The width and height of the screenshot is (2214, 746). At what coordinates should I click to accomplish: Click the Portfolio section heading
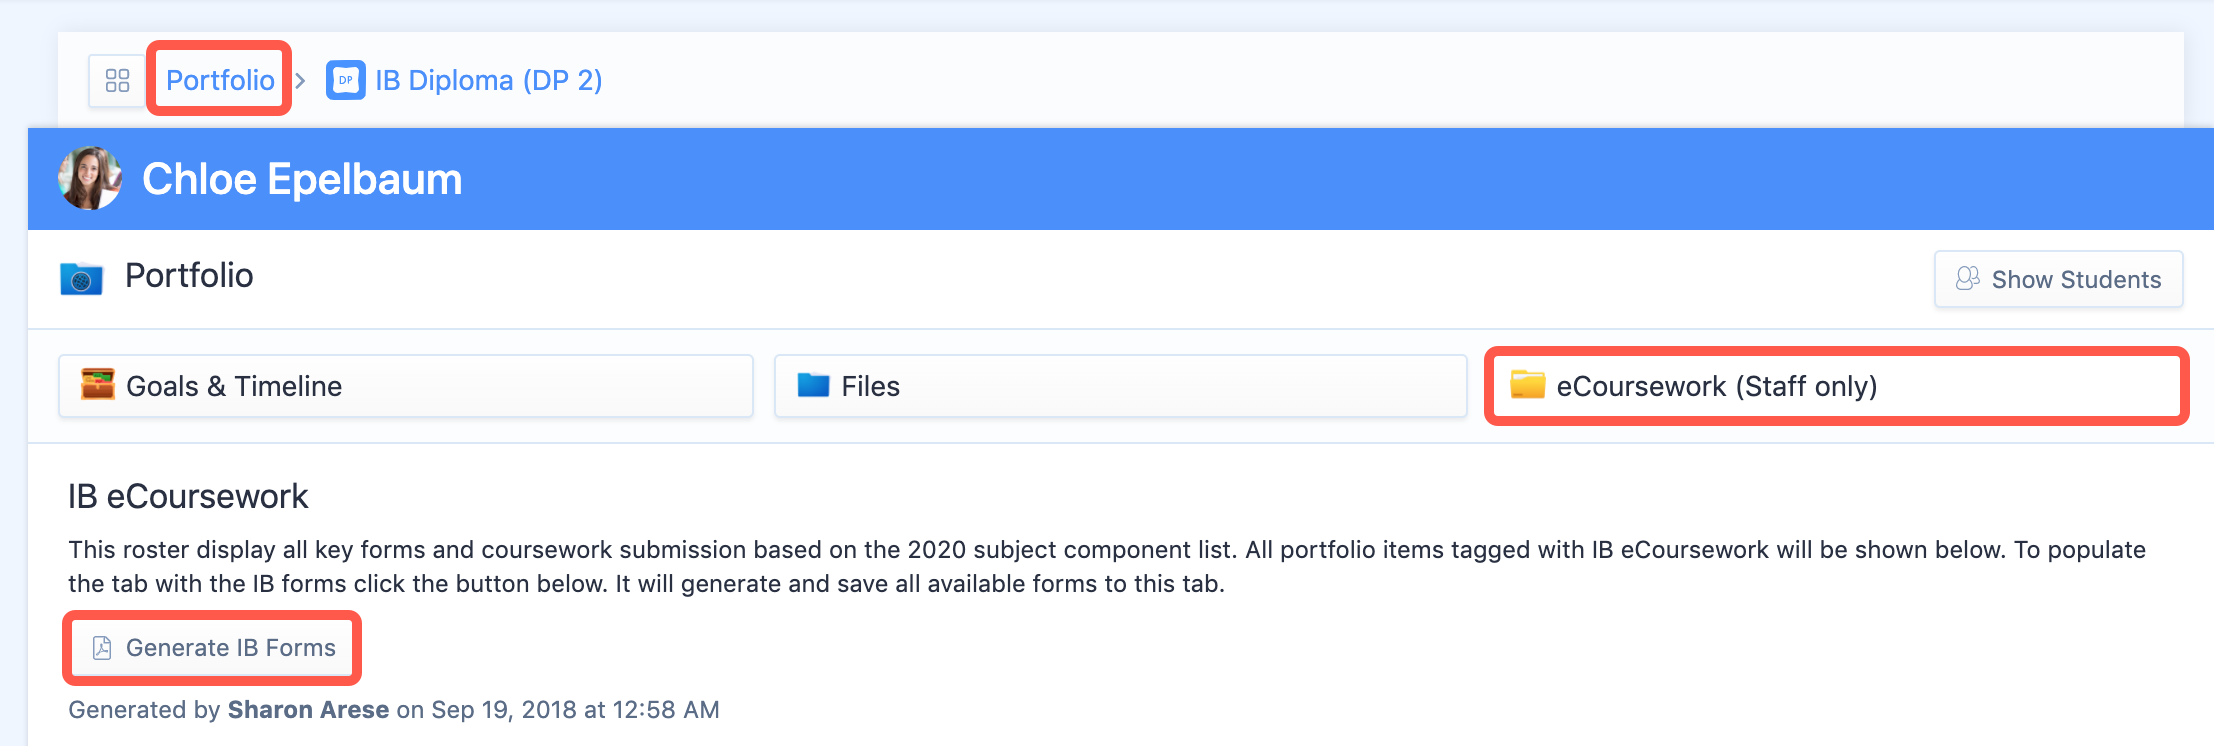(x=189, y=275)
